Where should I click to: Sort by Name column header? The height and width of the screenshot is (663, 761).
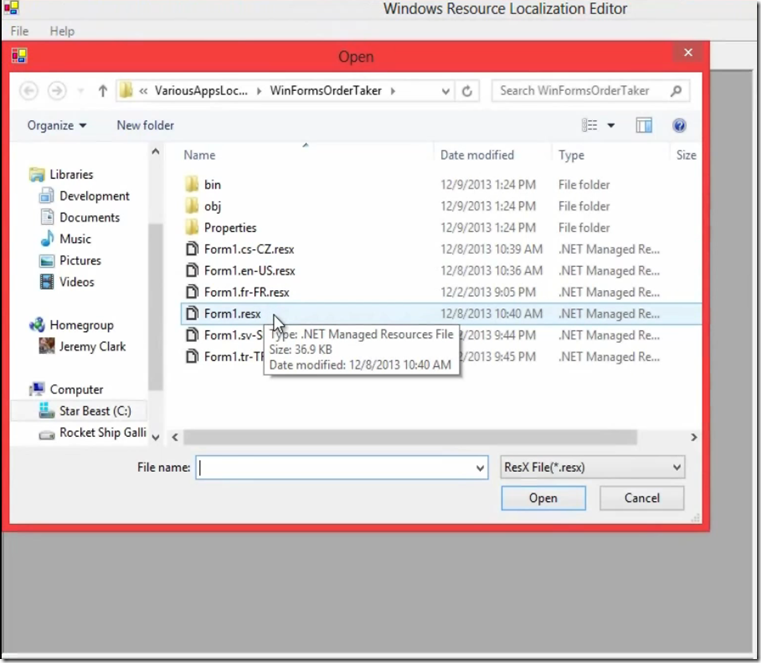click(199, 155)
